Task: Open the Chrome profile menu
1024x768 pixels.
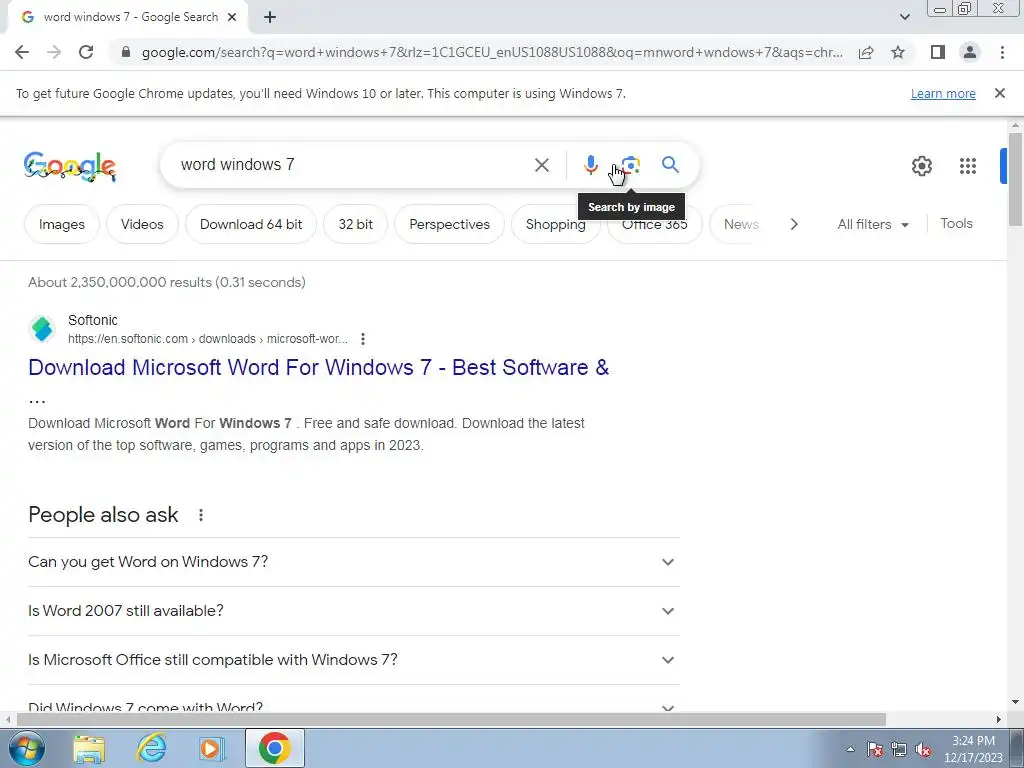Action: pyautogui.click(x=970, y=52)
